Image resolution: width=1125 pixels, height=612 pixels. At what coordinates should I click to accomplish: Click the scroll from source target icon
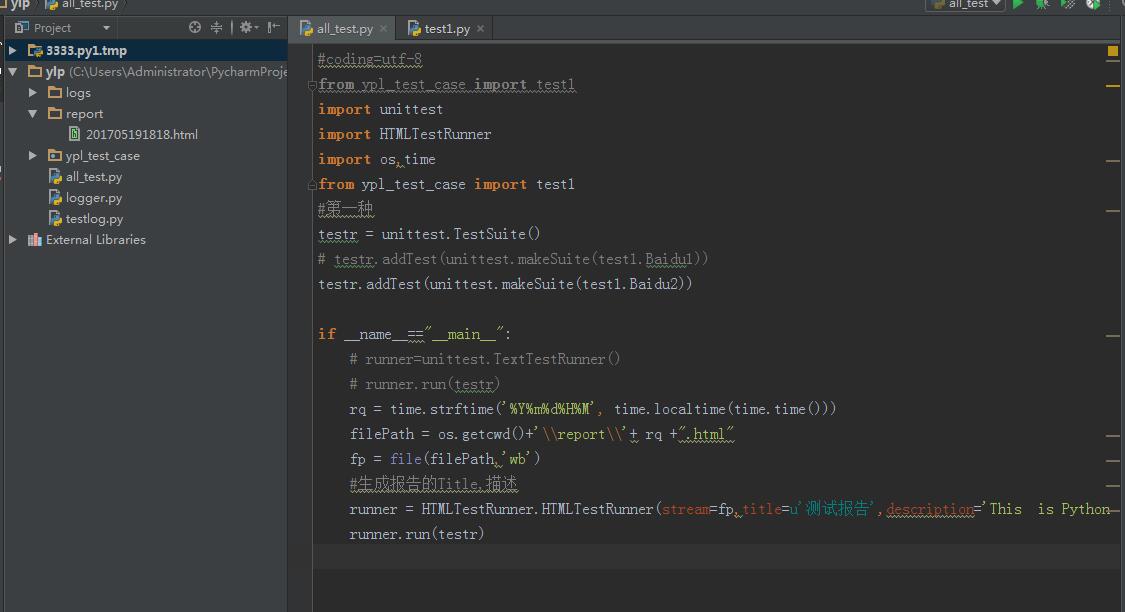pos(194,27)
